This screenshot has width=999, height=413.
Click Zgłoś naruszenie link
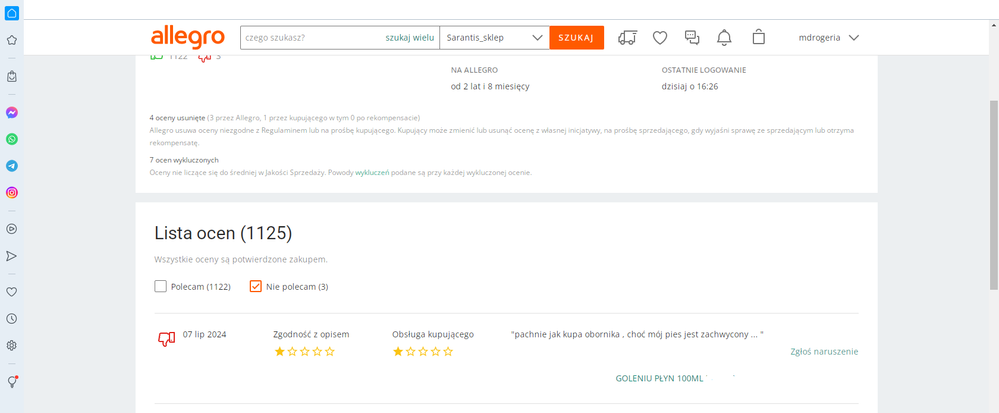click(x=824, y=351)
